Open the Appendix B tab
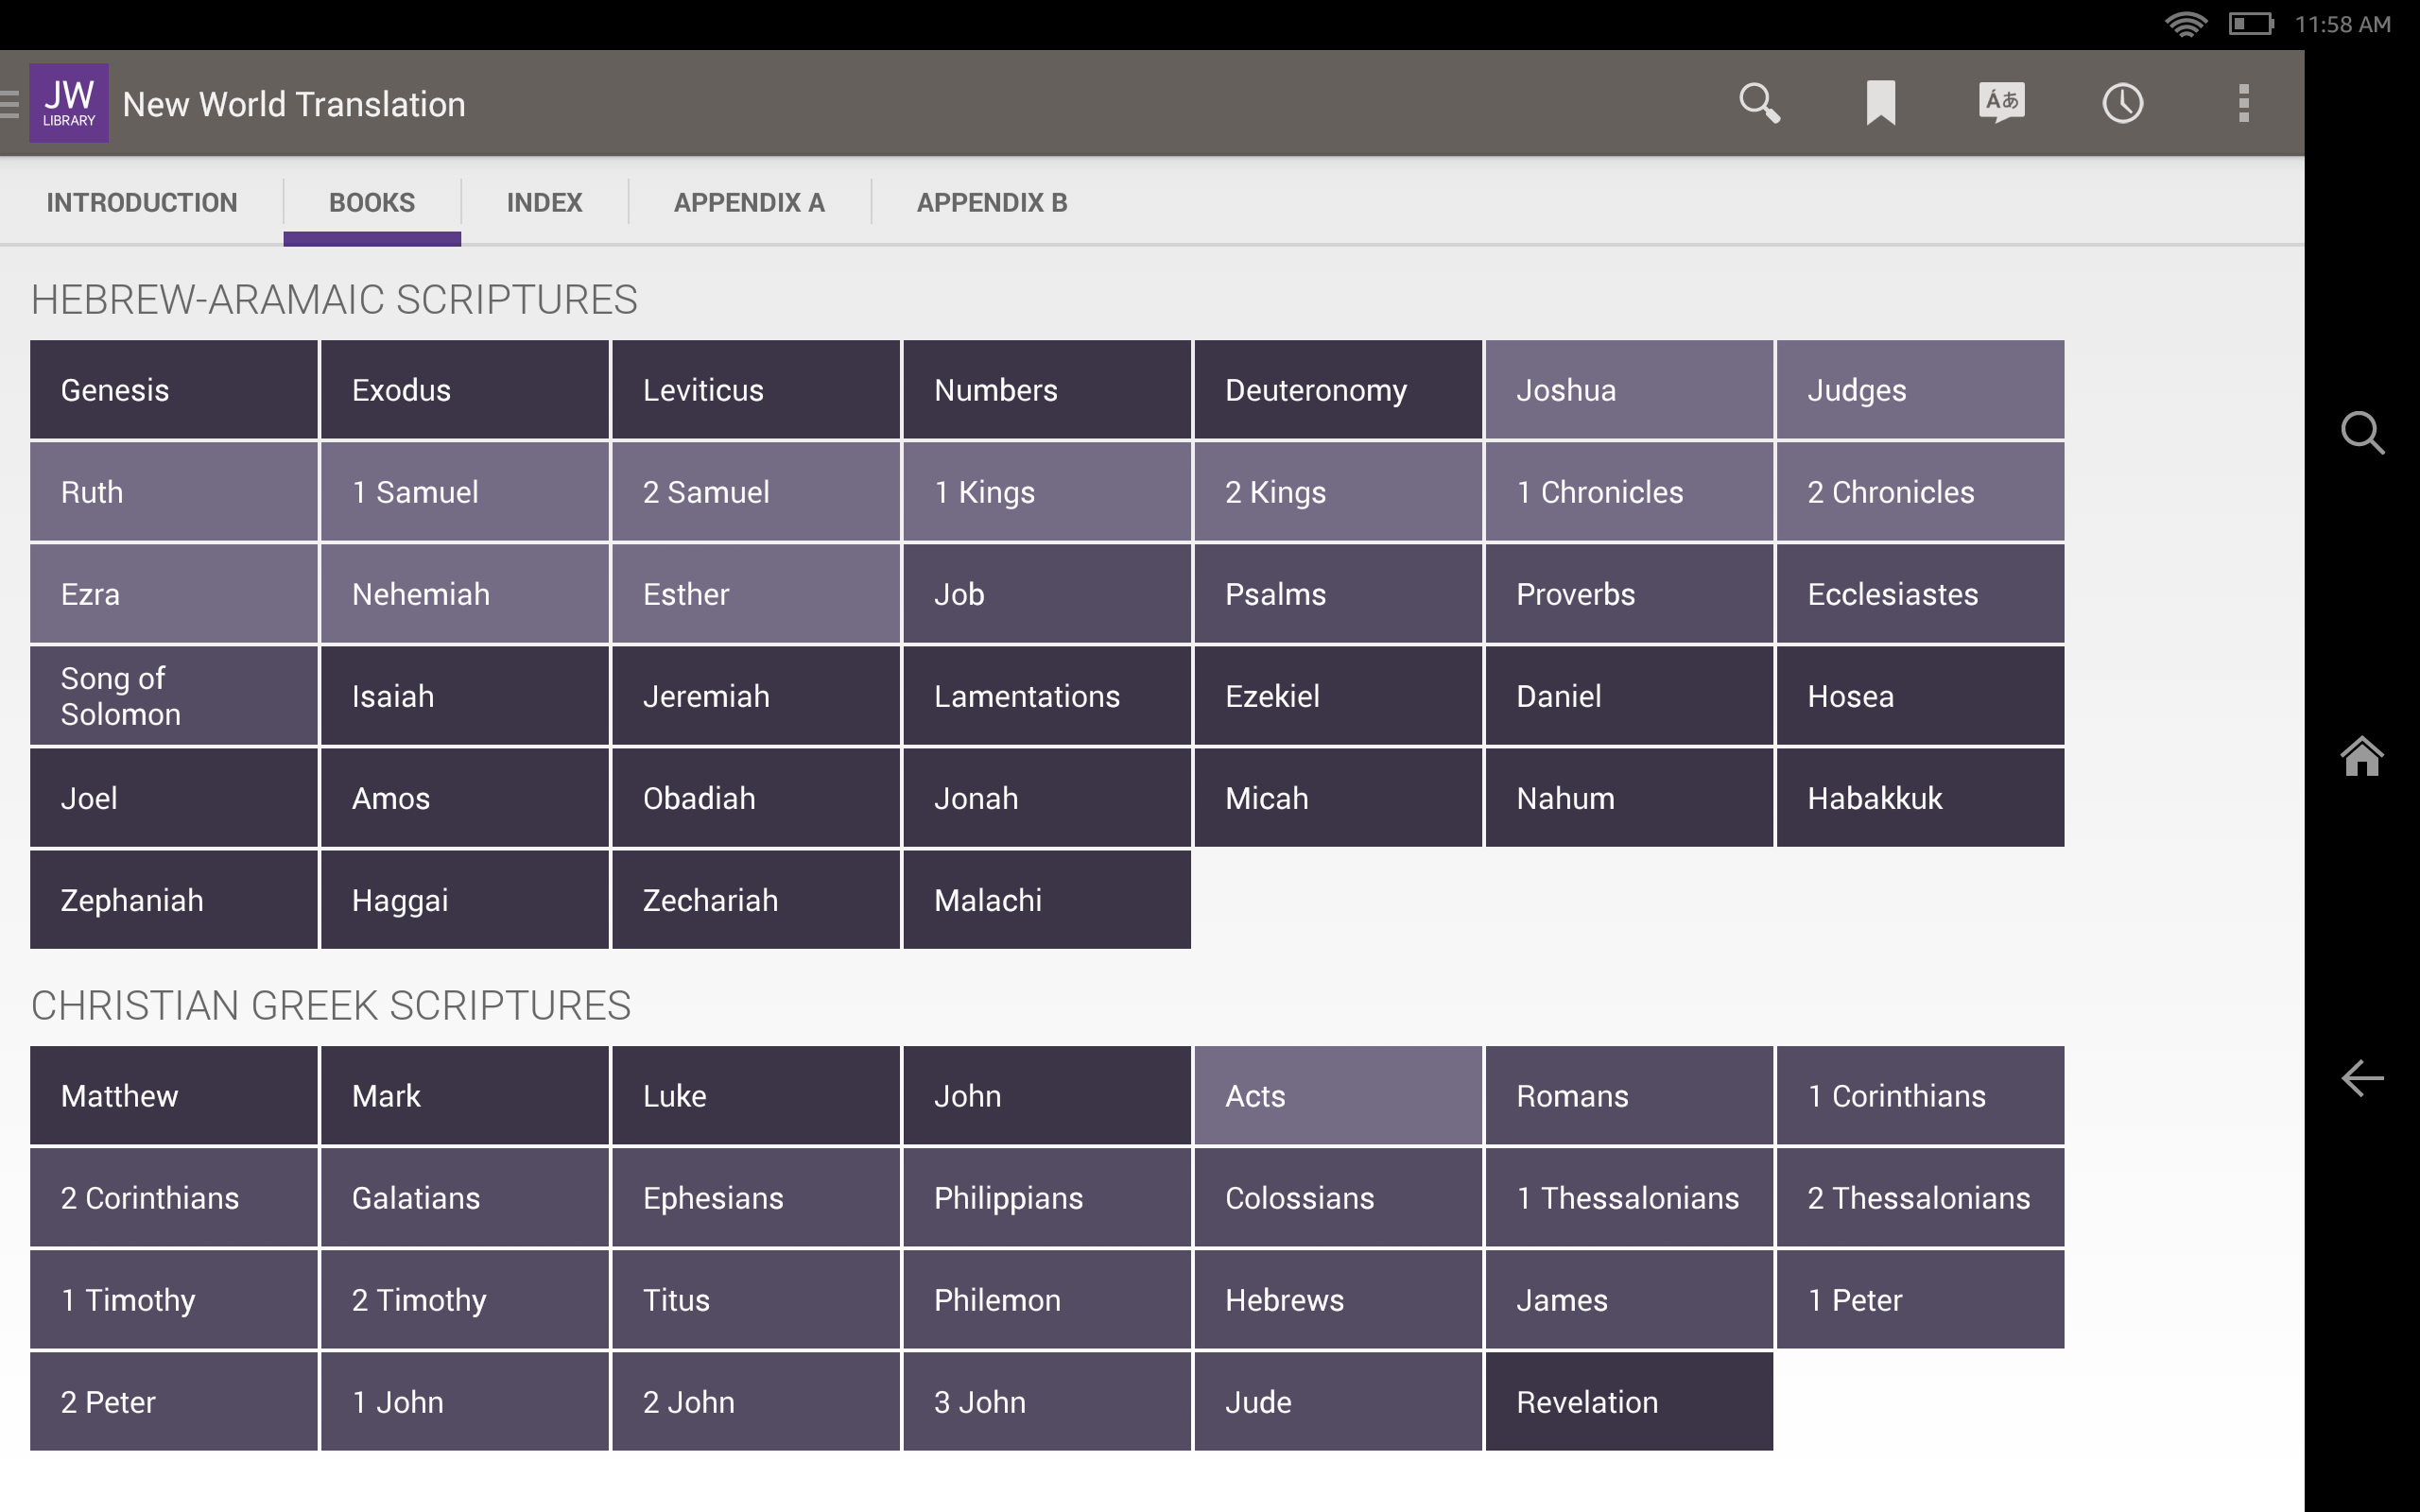 991,203
